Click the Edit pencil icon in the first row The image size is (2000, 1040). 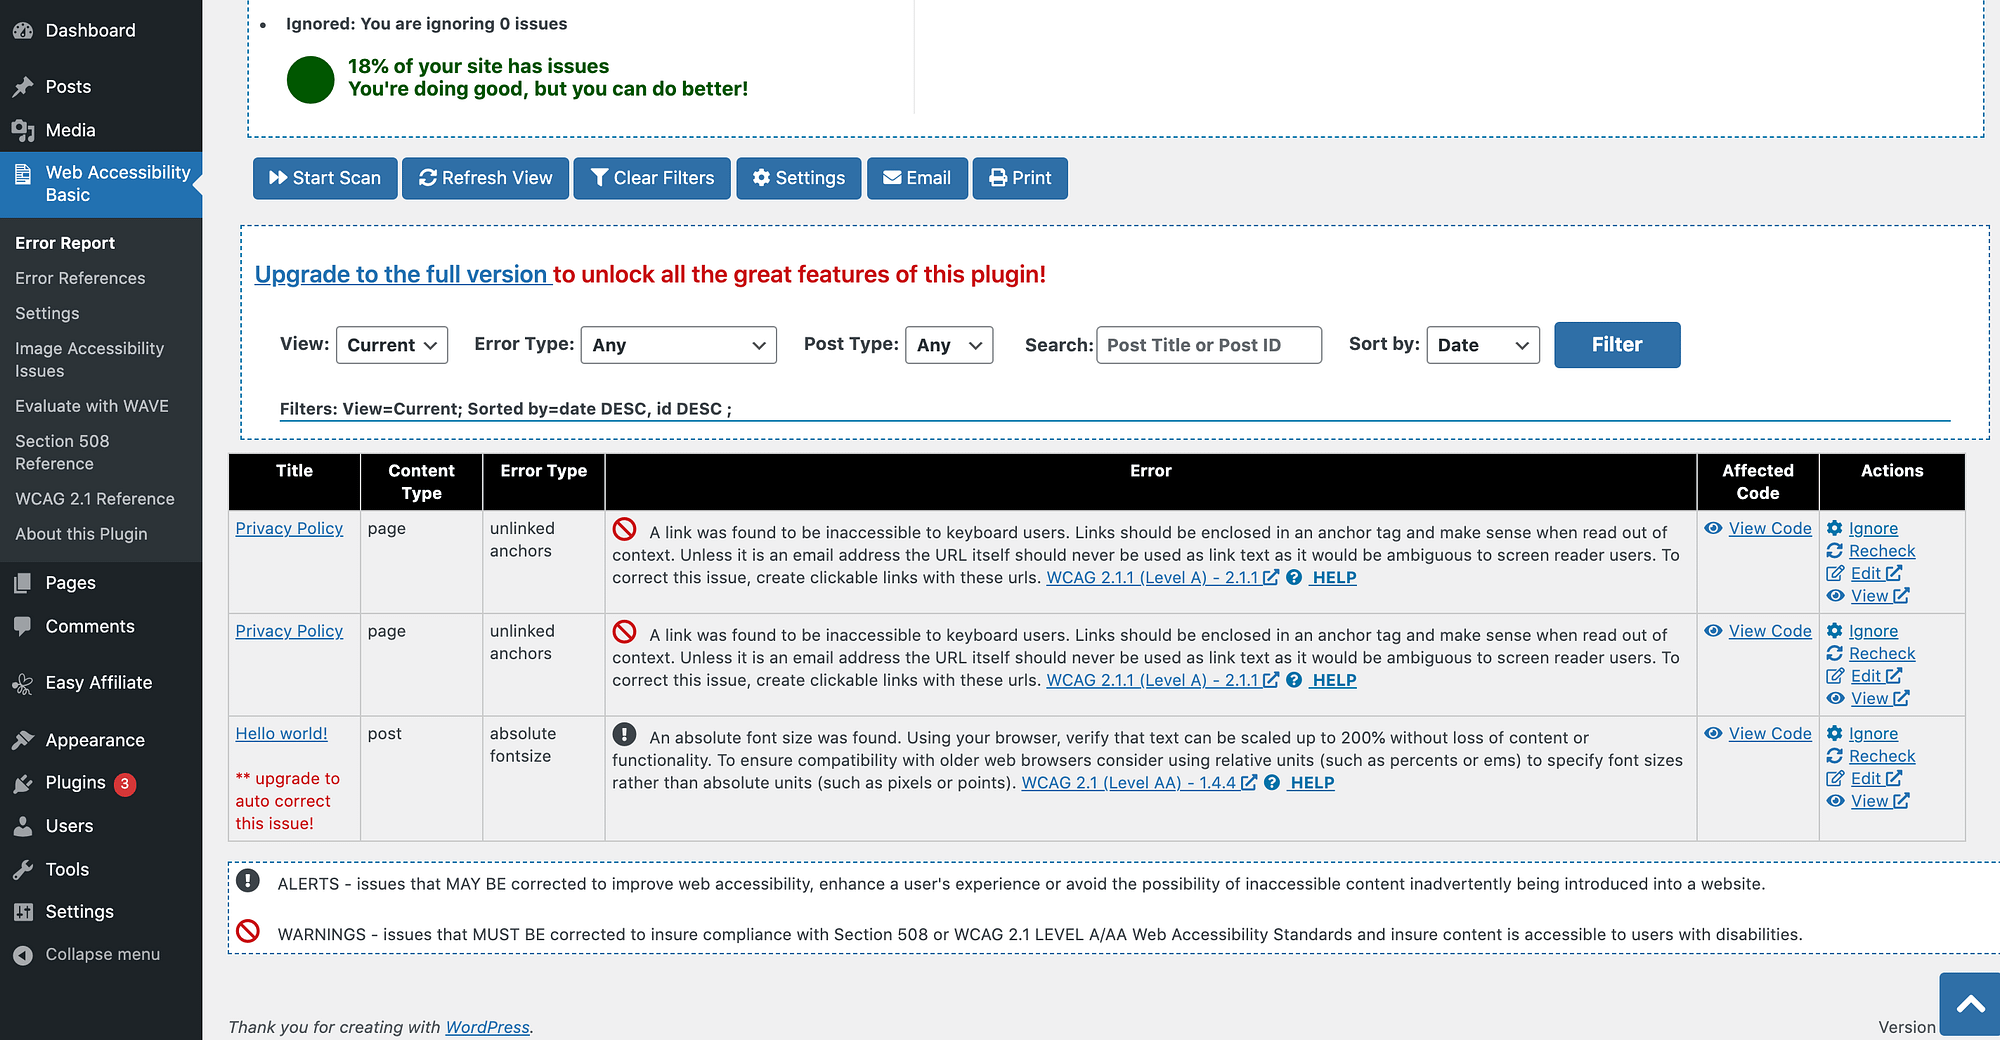pos(1836,573)
